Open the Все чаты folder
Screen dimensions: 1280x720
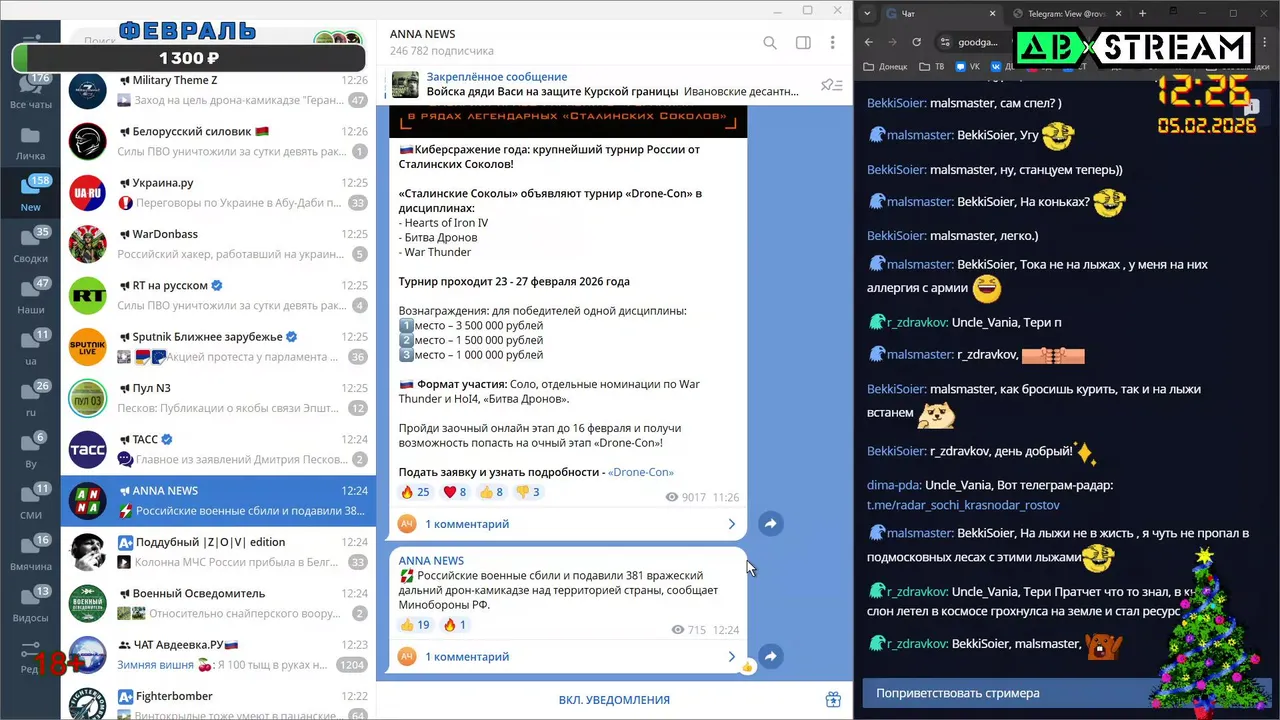(x=31, y=91)
